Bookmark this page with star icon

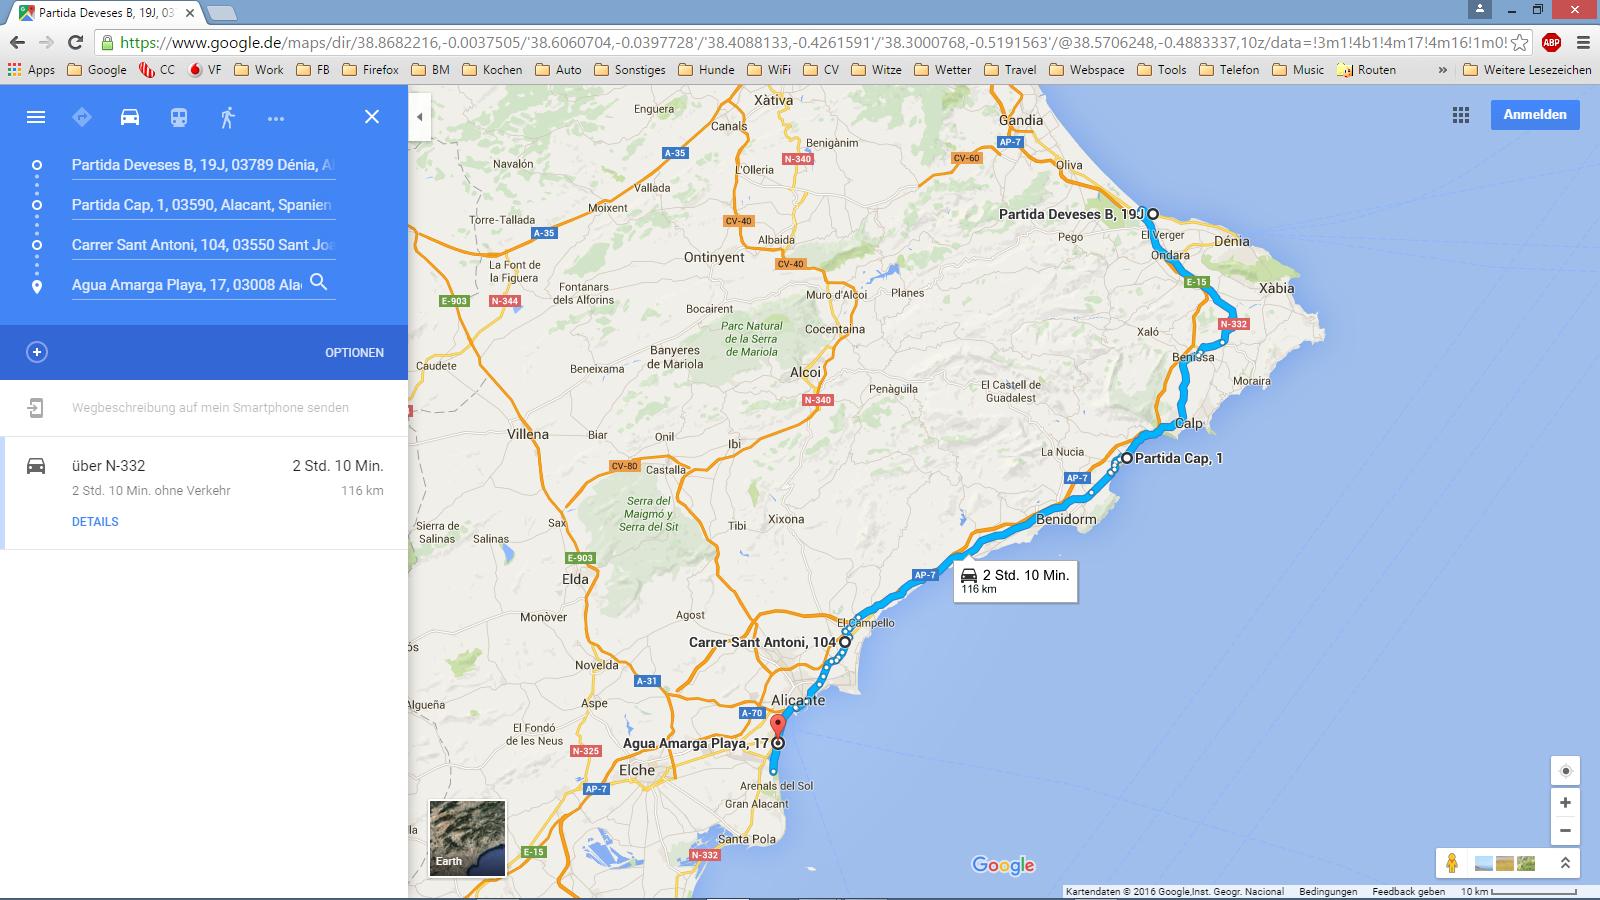pyautogui.click(x=1520, y=42)
